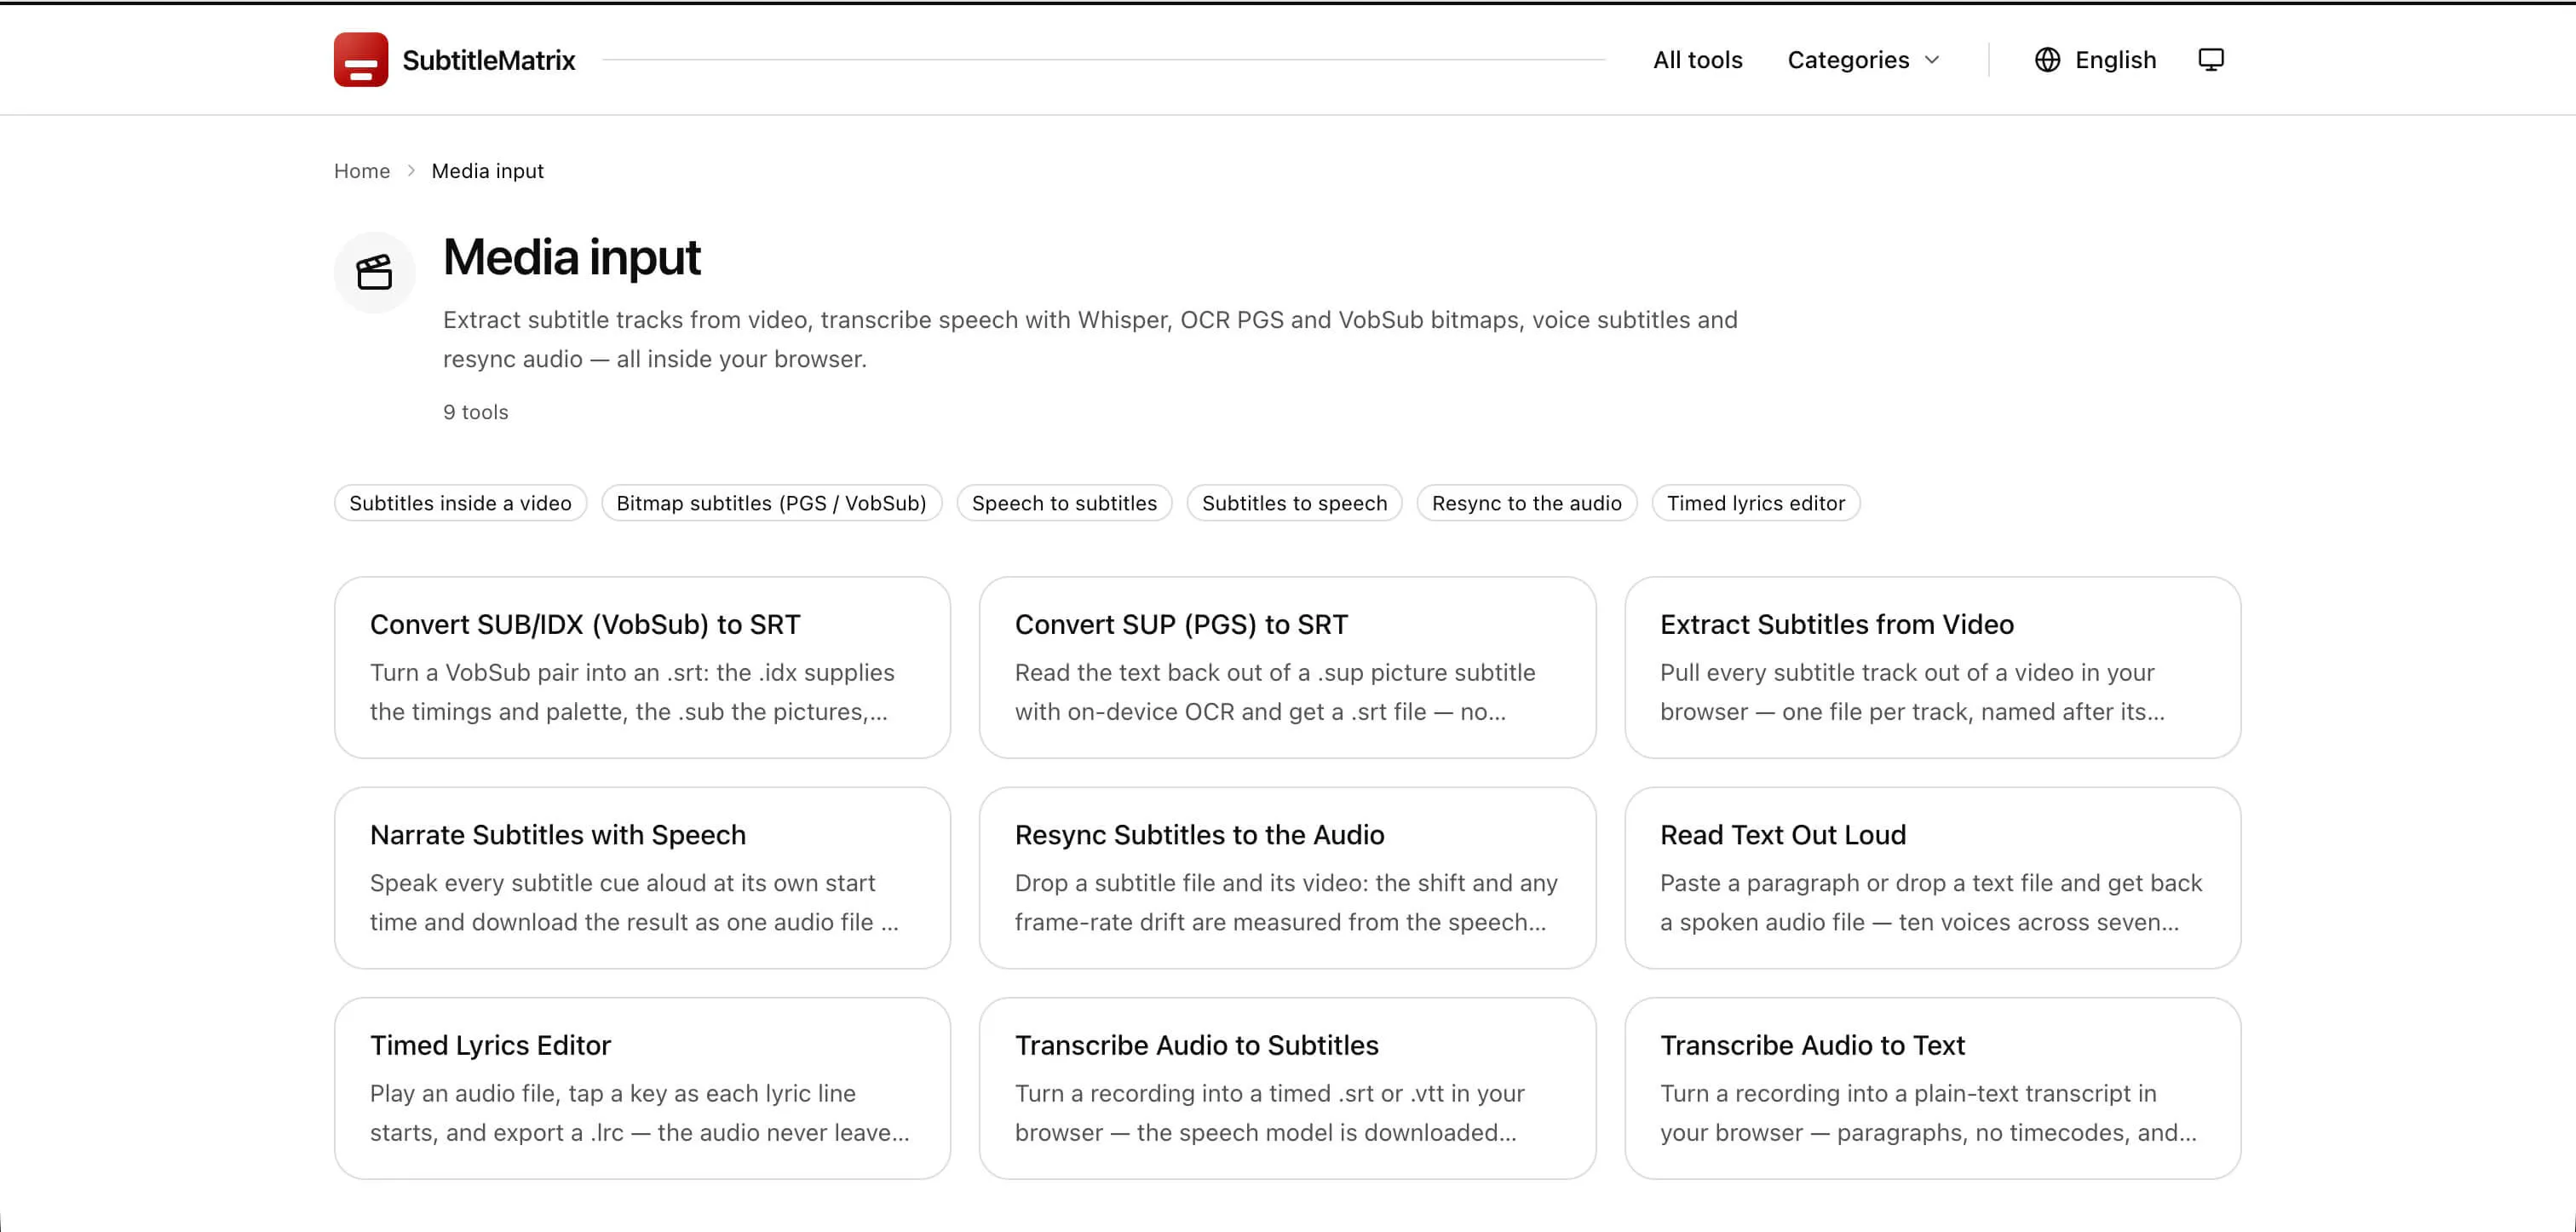Open the English language selector
The height and width of the screenshot is (1232, 2576).
point(2095,60)
